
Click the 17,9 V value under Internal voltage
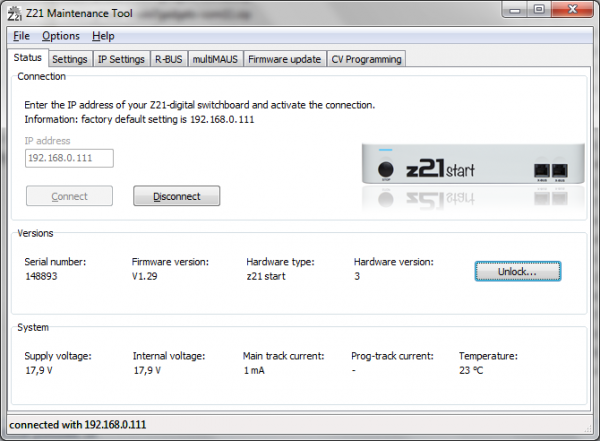coord(147,371)
